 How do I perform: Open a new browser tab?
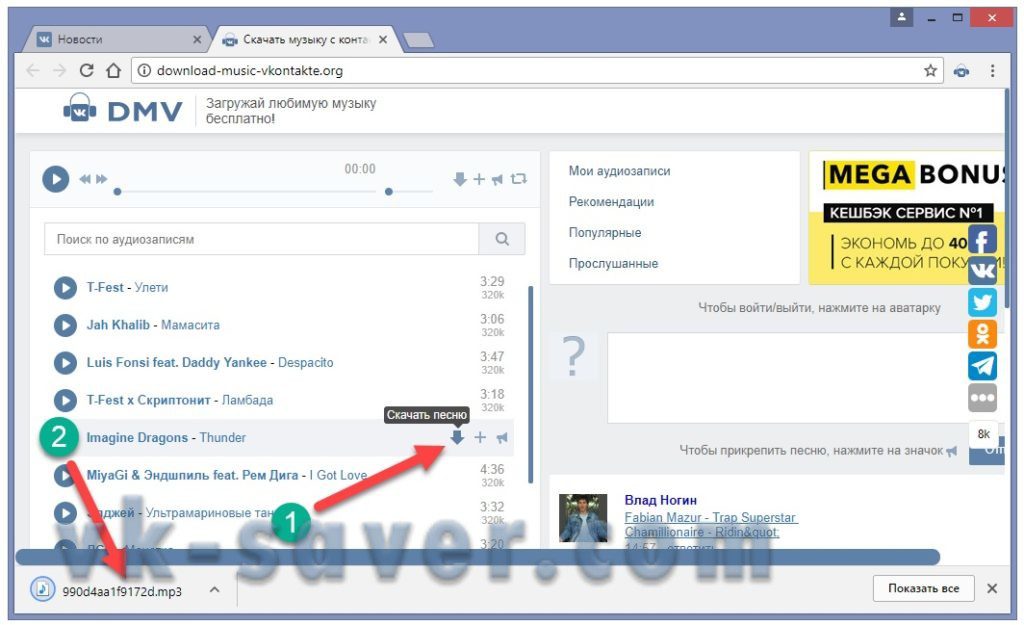[418, 40]
